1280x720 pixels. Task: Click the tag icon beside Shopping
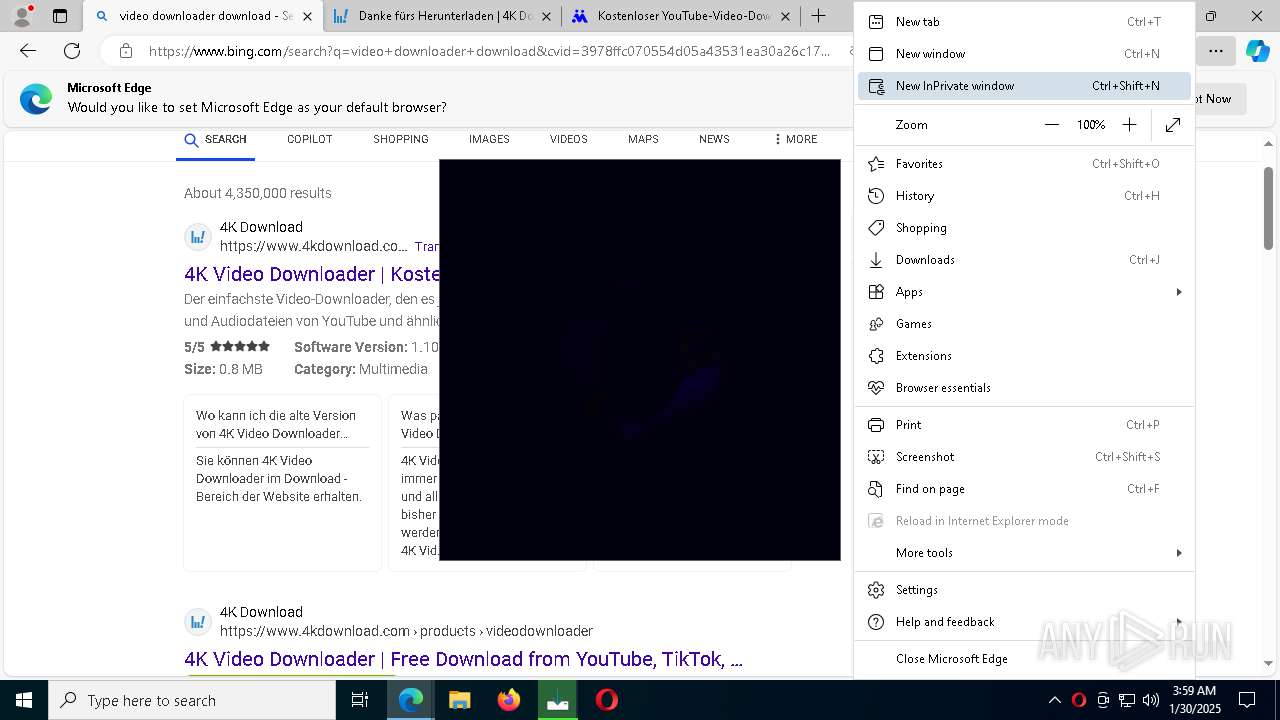(x=876, y=228)
